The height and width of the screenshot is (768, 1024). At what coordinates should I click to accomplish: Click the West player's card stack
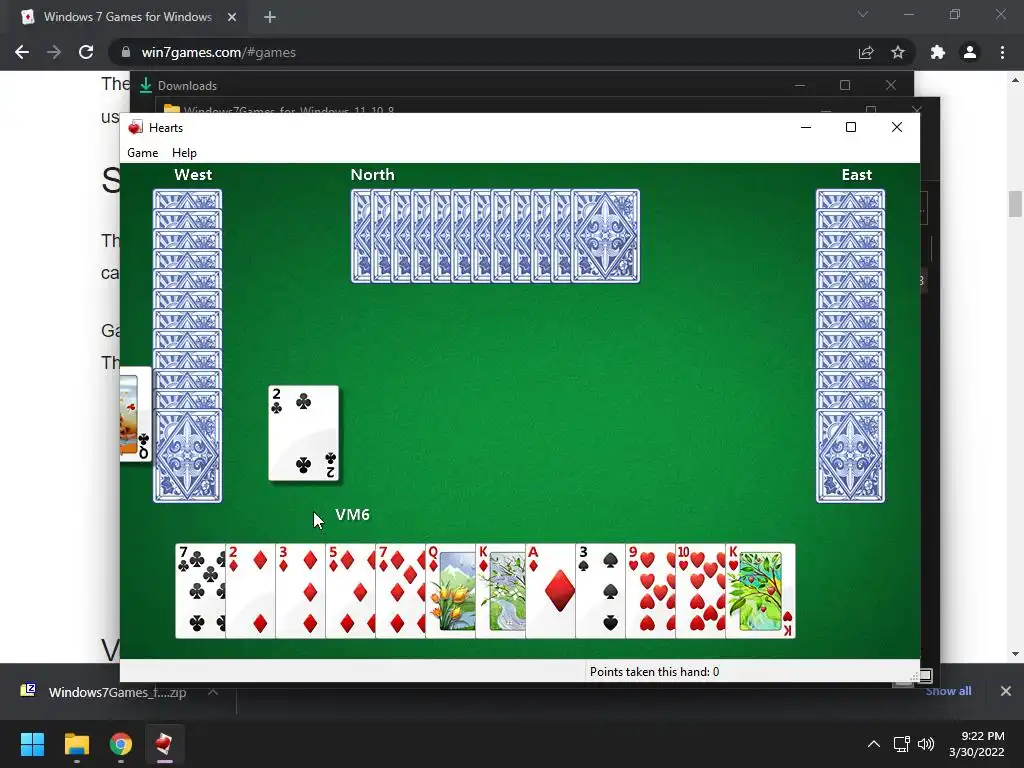(x=187, y=346)
